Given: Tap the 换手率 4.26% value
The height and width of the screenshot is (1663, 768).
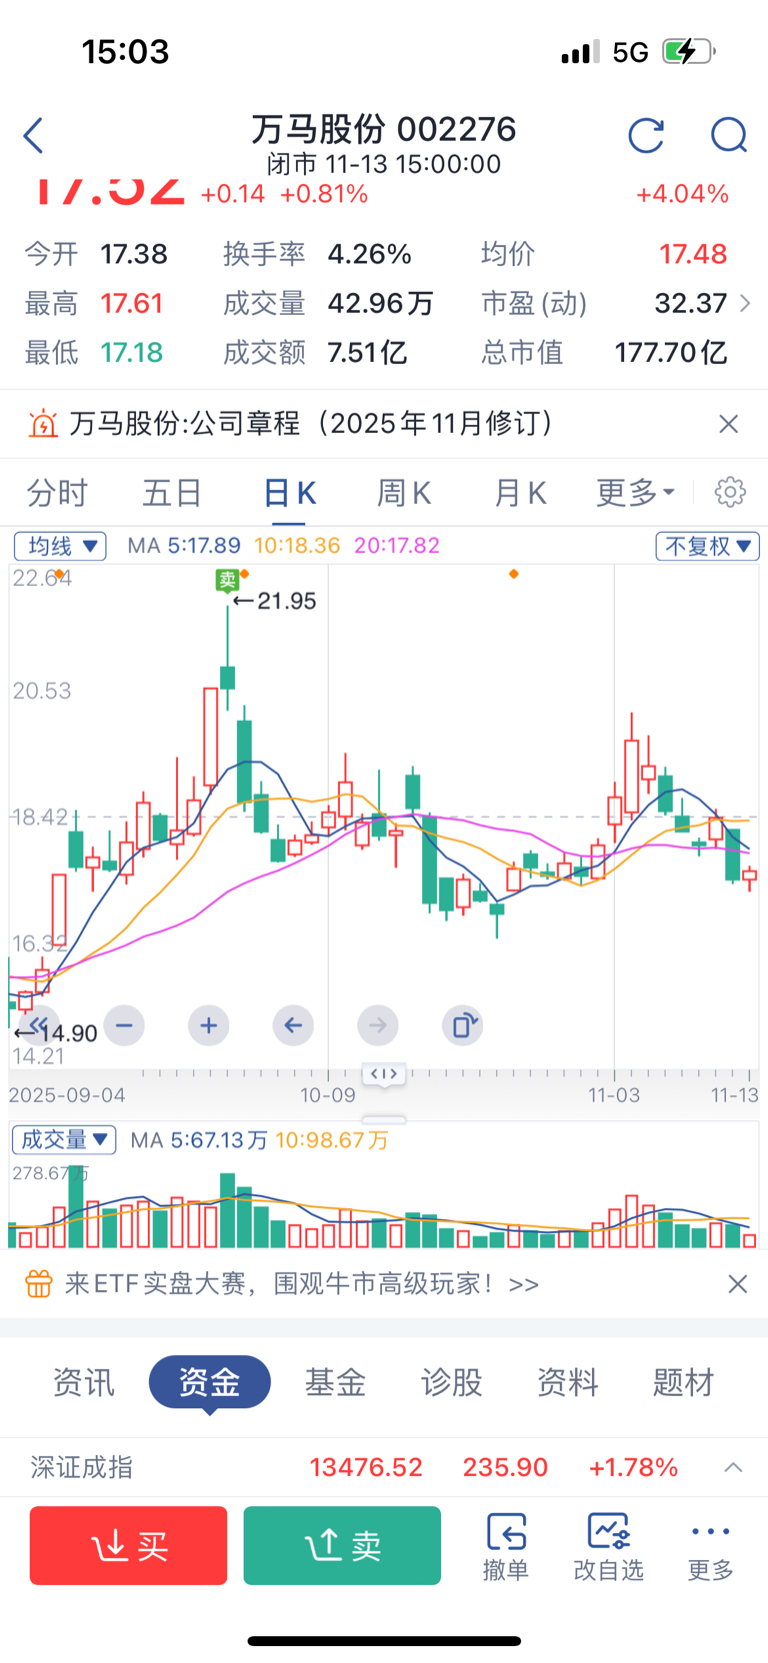Looking at the screenshot, I should pos(370,254).
